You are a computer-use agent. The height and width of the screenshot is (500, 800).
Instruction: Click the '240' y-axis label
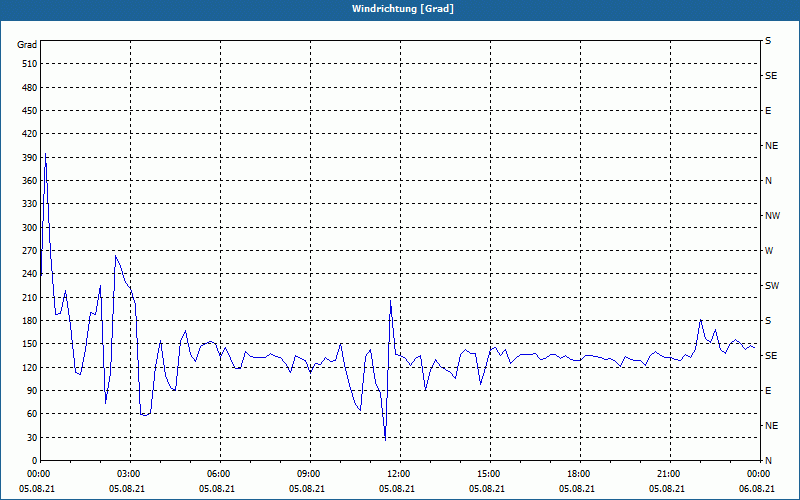coord(30,274)
